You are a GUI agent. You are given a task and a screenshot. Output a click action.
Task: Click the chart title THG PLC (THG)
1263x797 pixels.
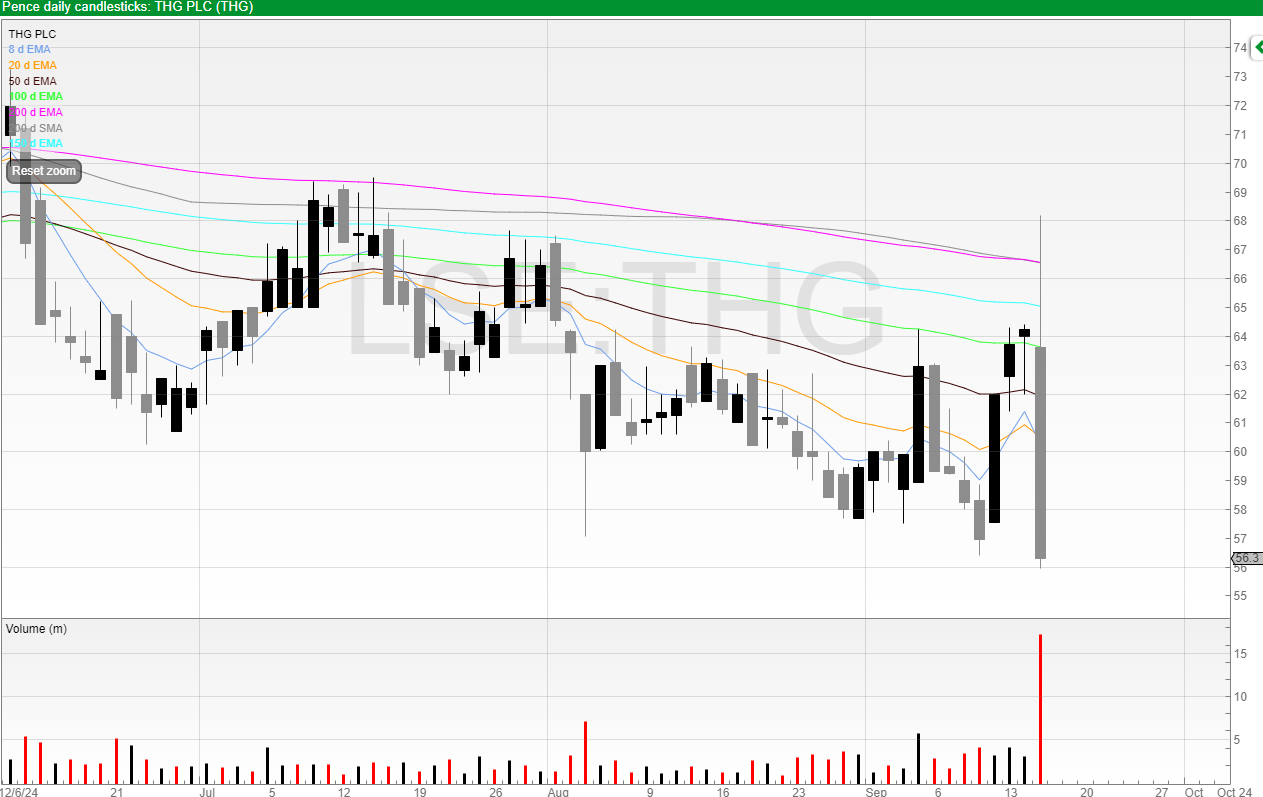203,7
